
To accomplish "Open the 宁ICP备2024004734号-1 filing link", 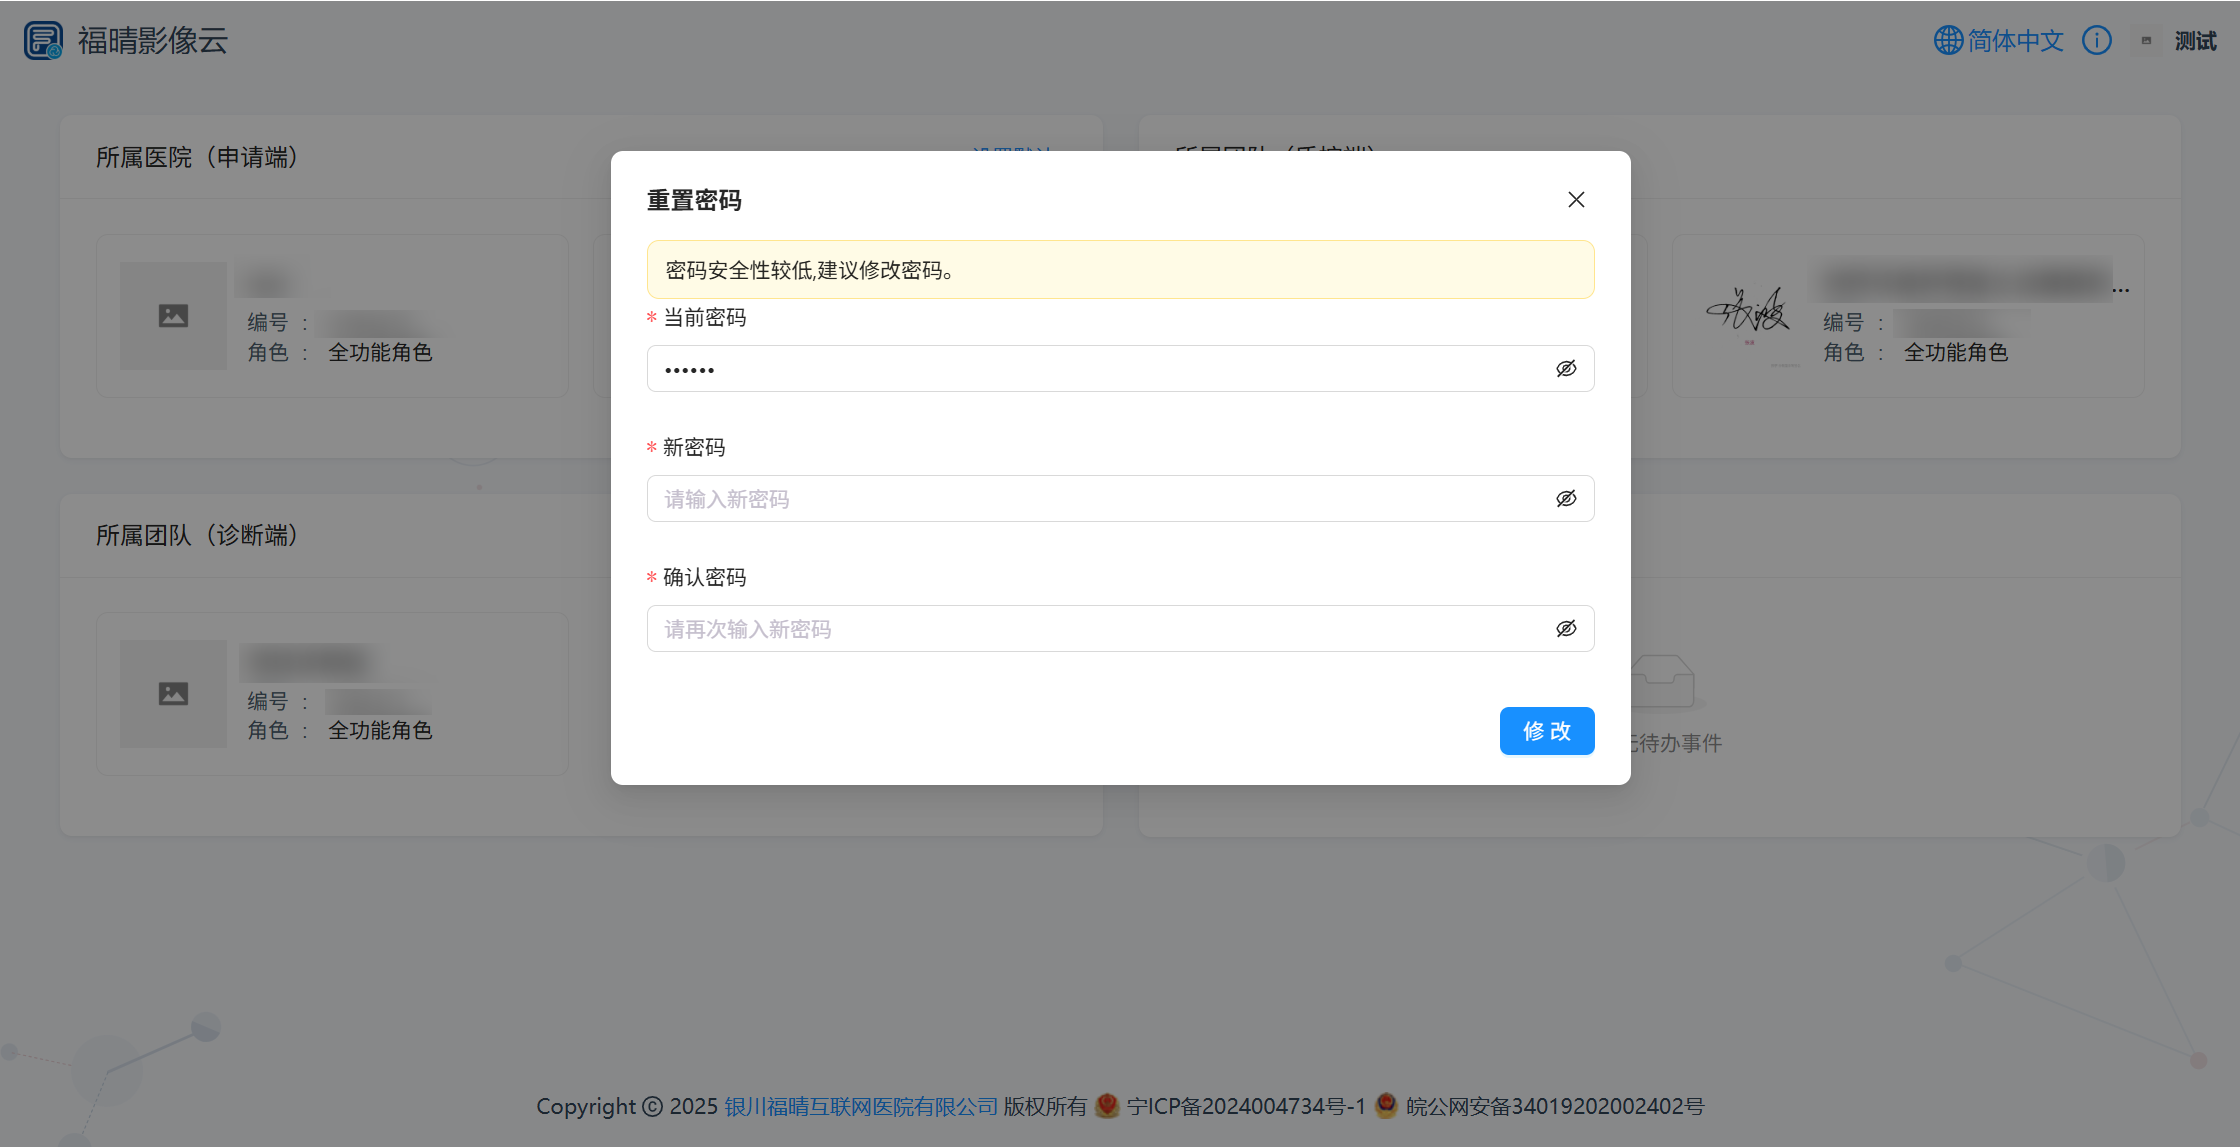I will [x=1244, y=1106].
